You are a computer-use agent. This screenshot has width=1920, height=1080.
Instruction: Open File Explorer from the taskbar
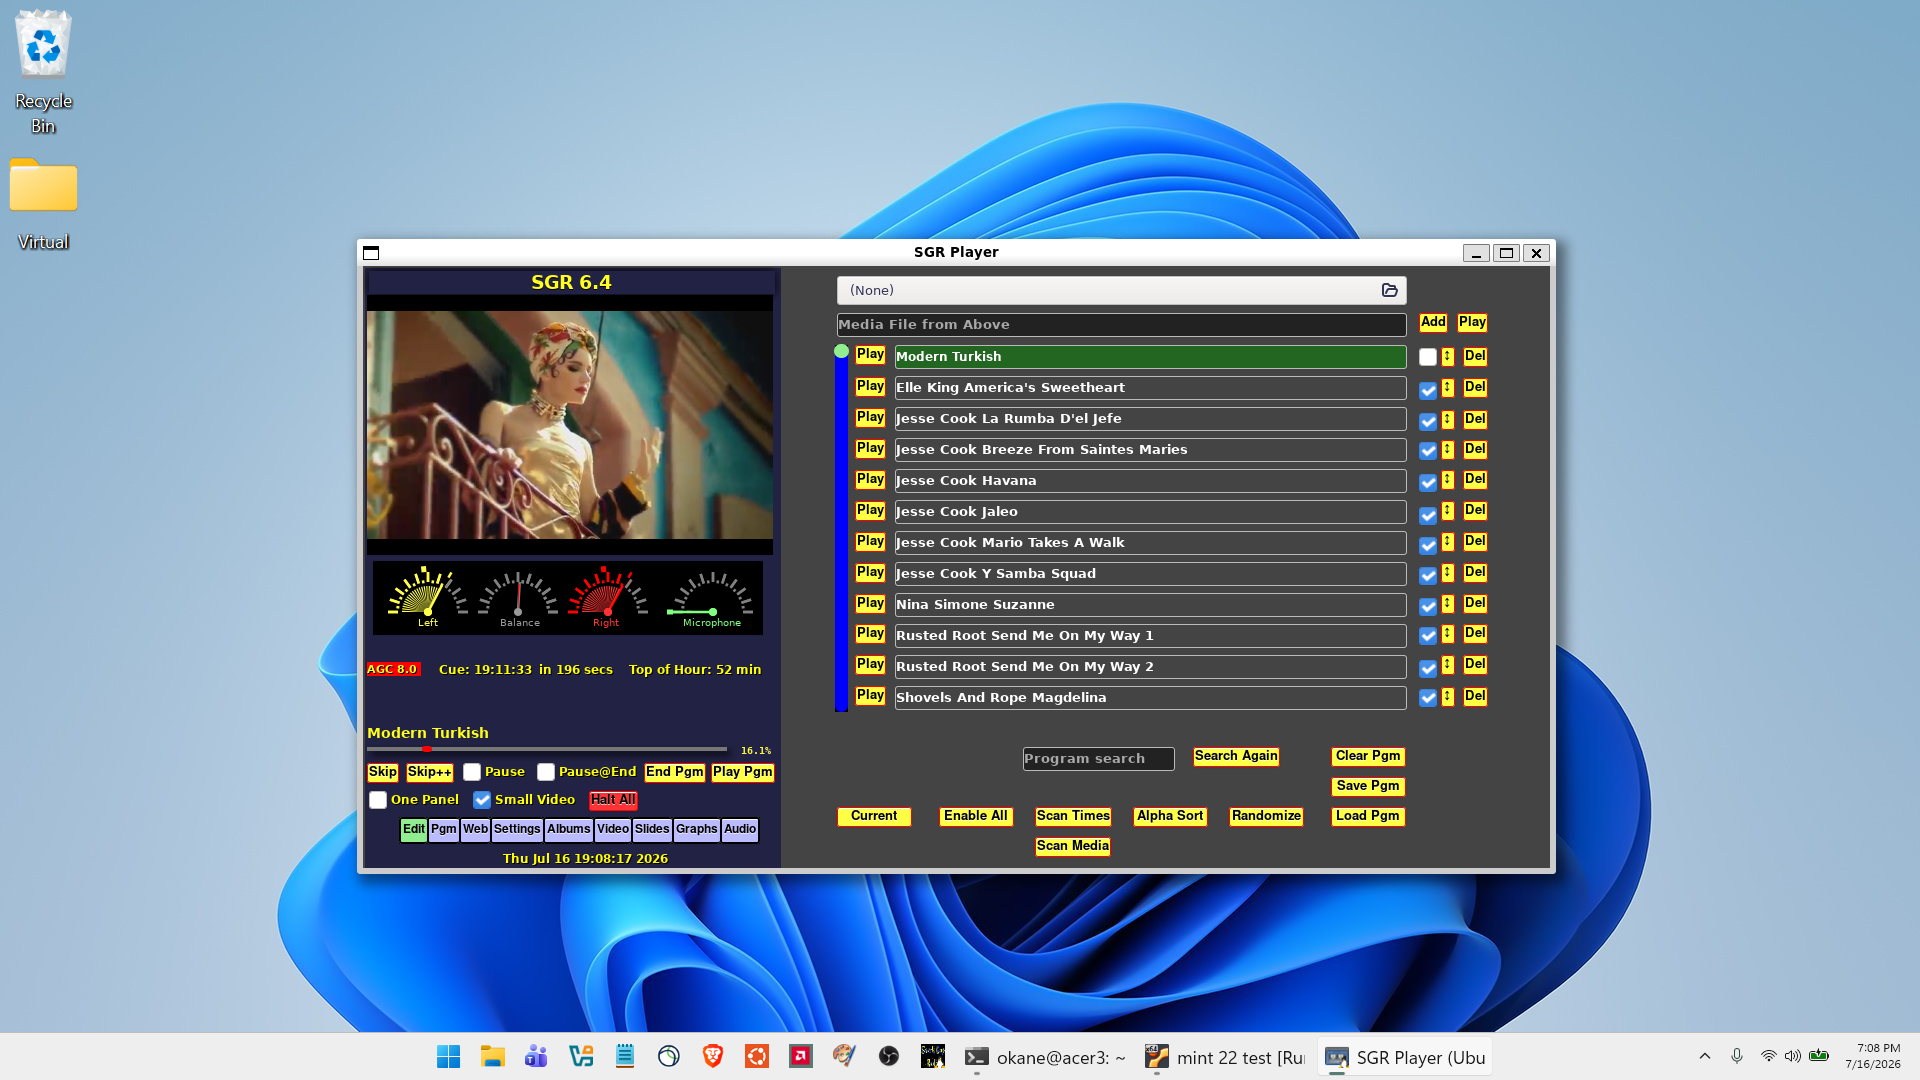click(492, 1057)
